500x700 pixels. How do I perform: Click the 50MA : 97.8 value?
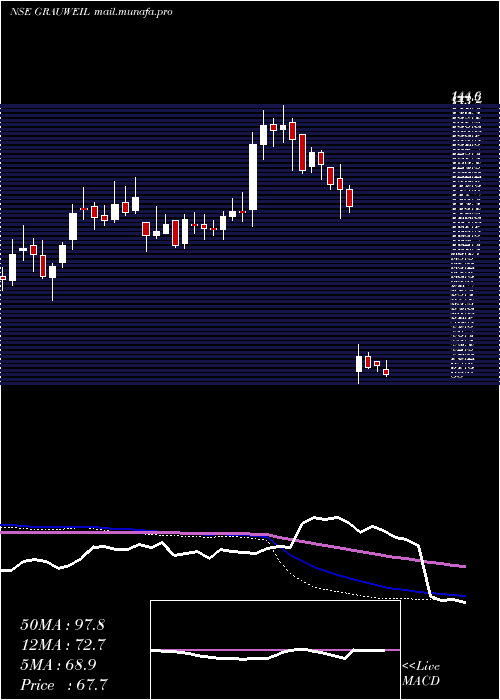62,625
